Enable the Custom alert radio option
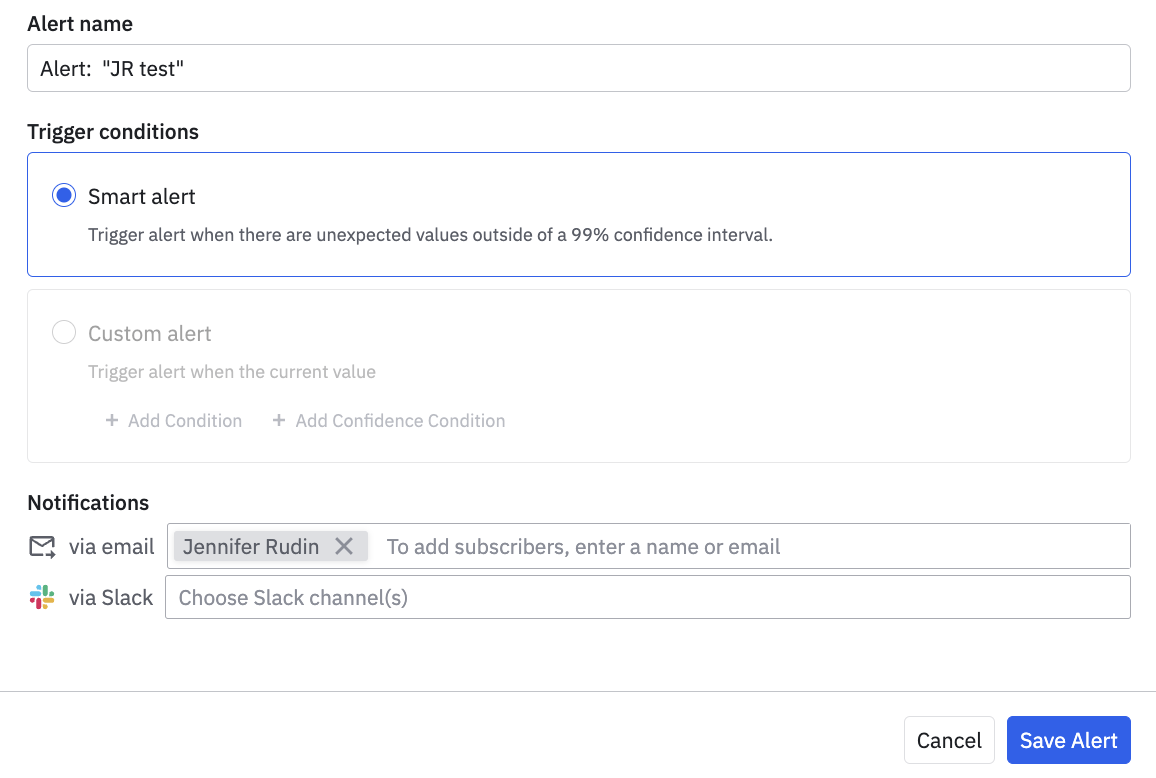This screenshot has height=778, width=1156. point(64,333)
